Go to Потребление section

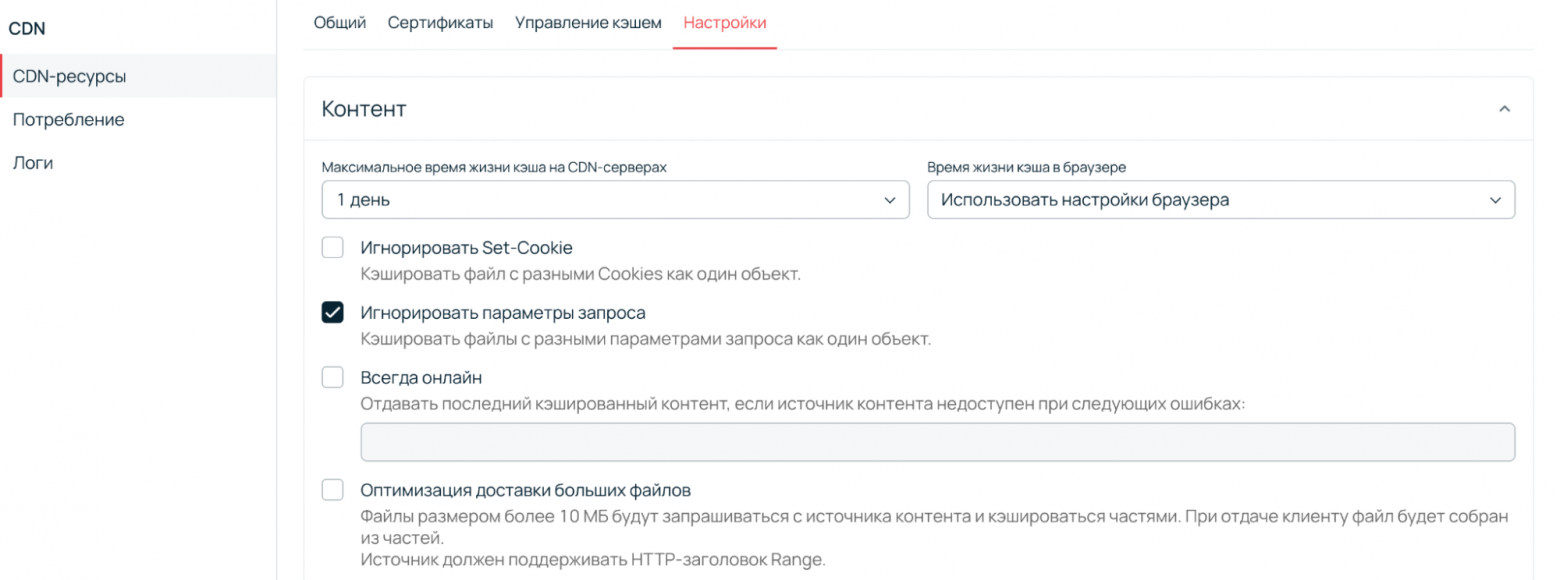coord(69,119)
